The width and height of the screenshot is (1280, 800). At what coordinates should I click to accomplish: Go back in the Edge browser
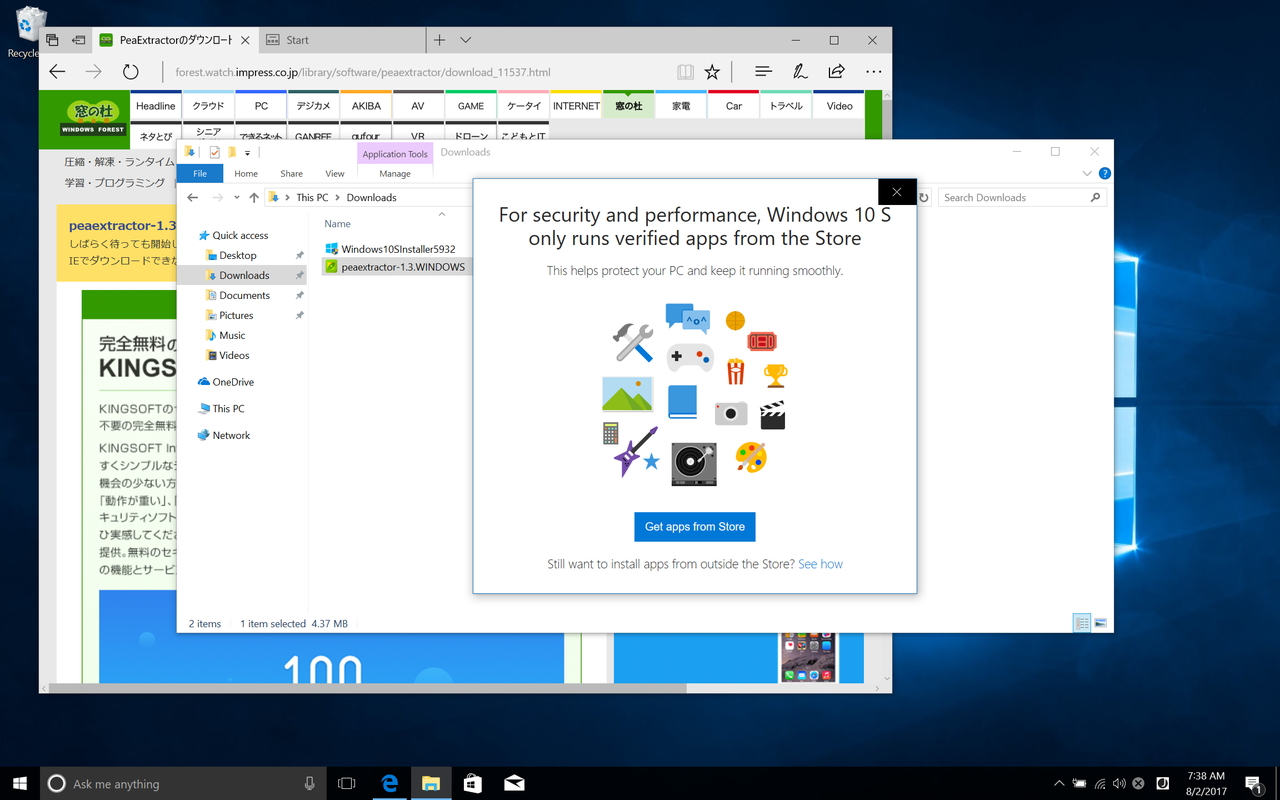pyautogui.click(x=57, y=72)
